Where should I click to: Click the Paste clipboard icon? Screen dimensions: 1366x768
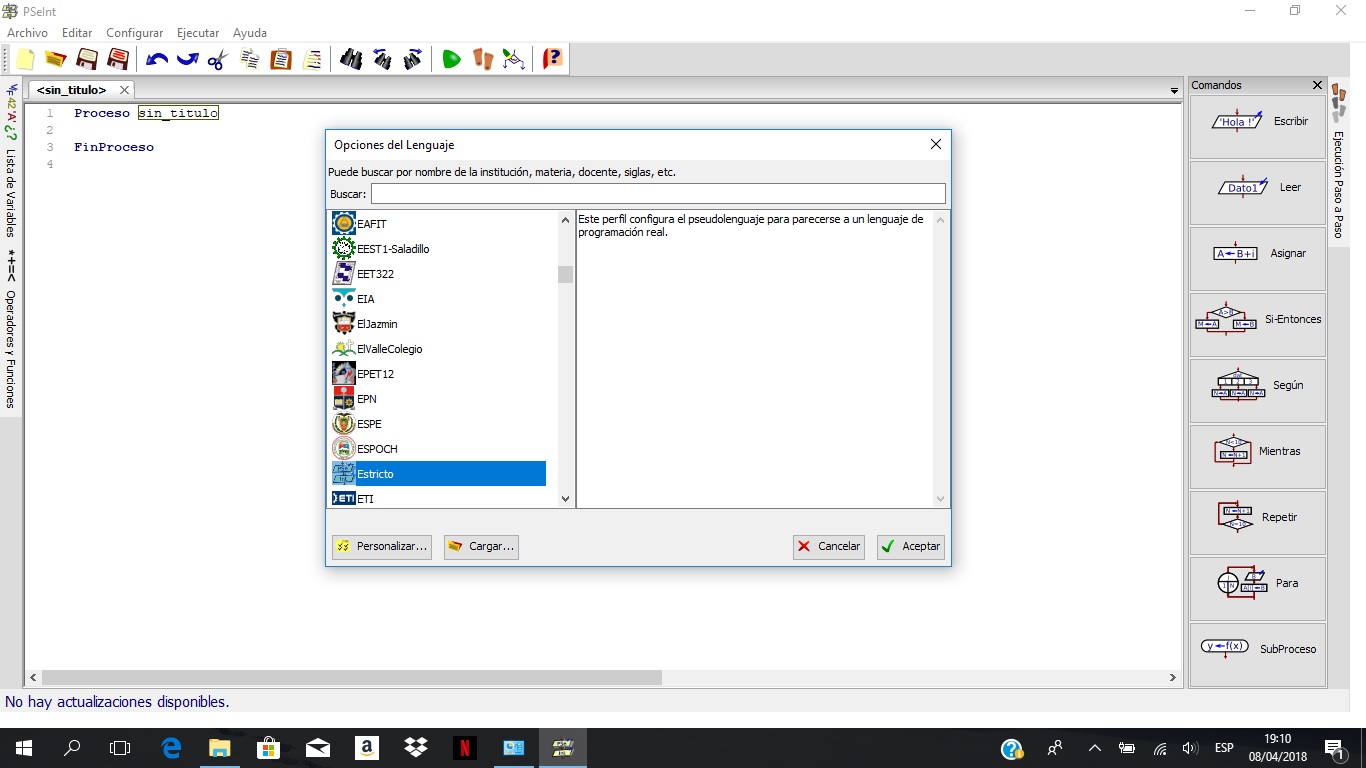point(281,59)
